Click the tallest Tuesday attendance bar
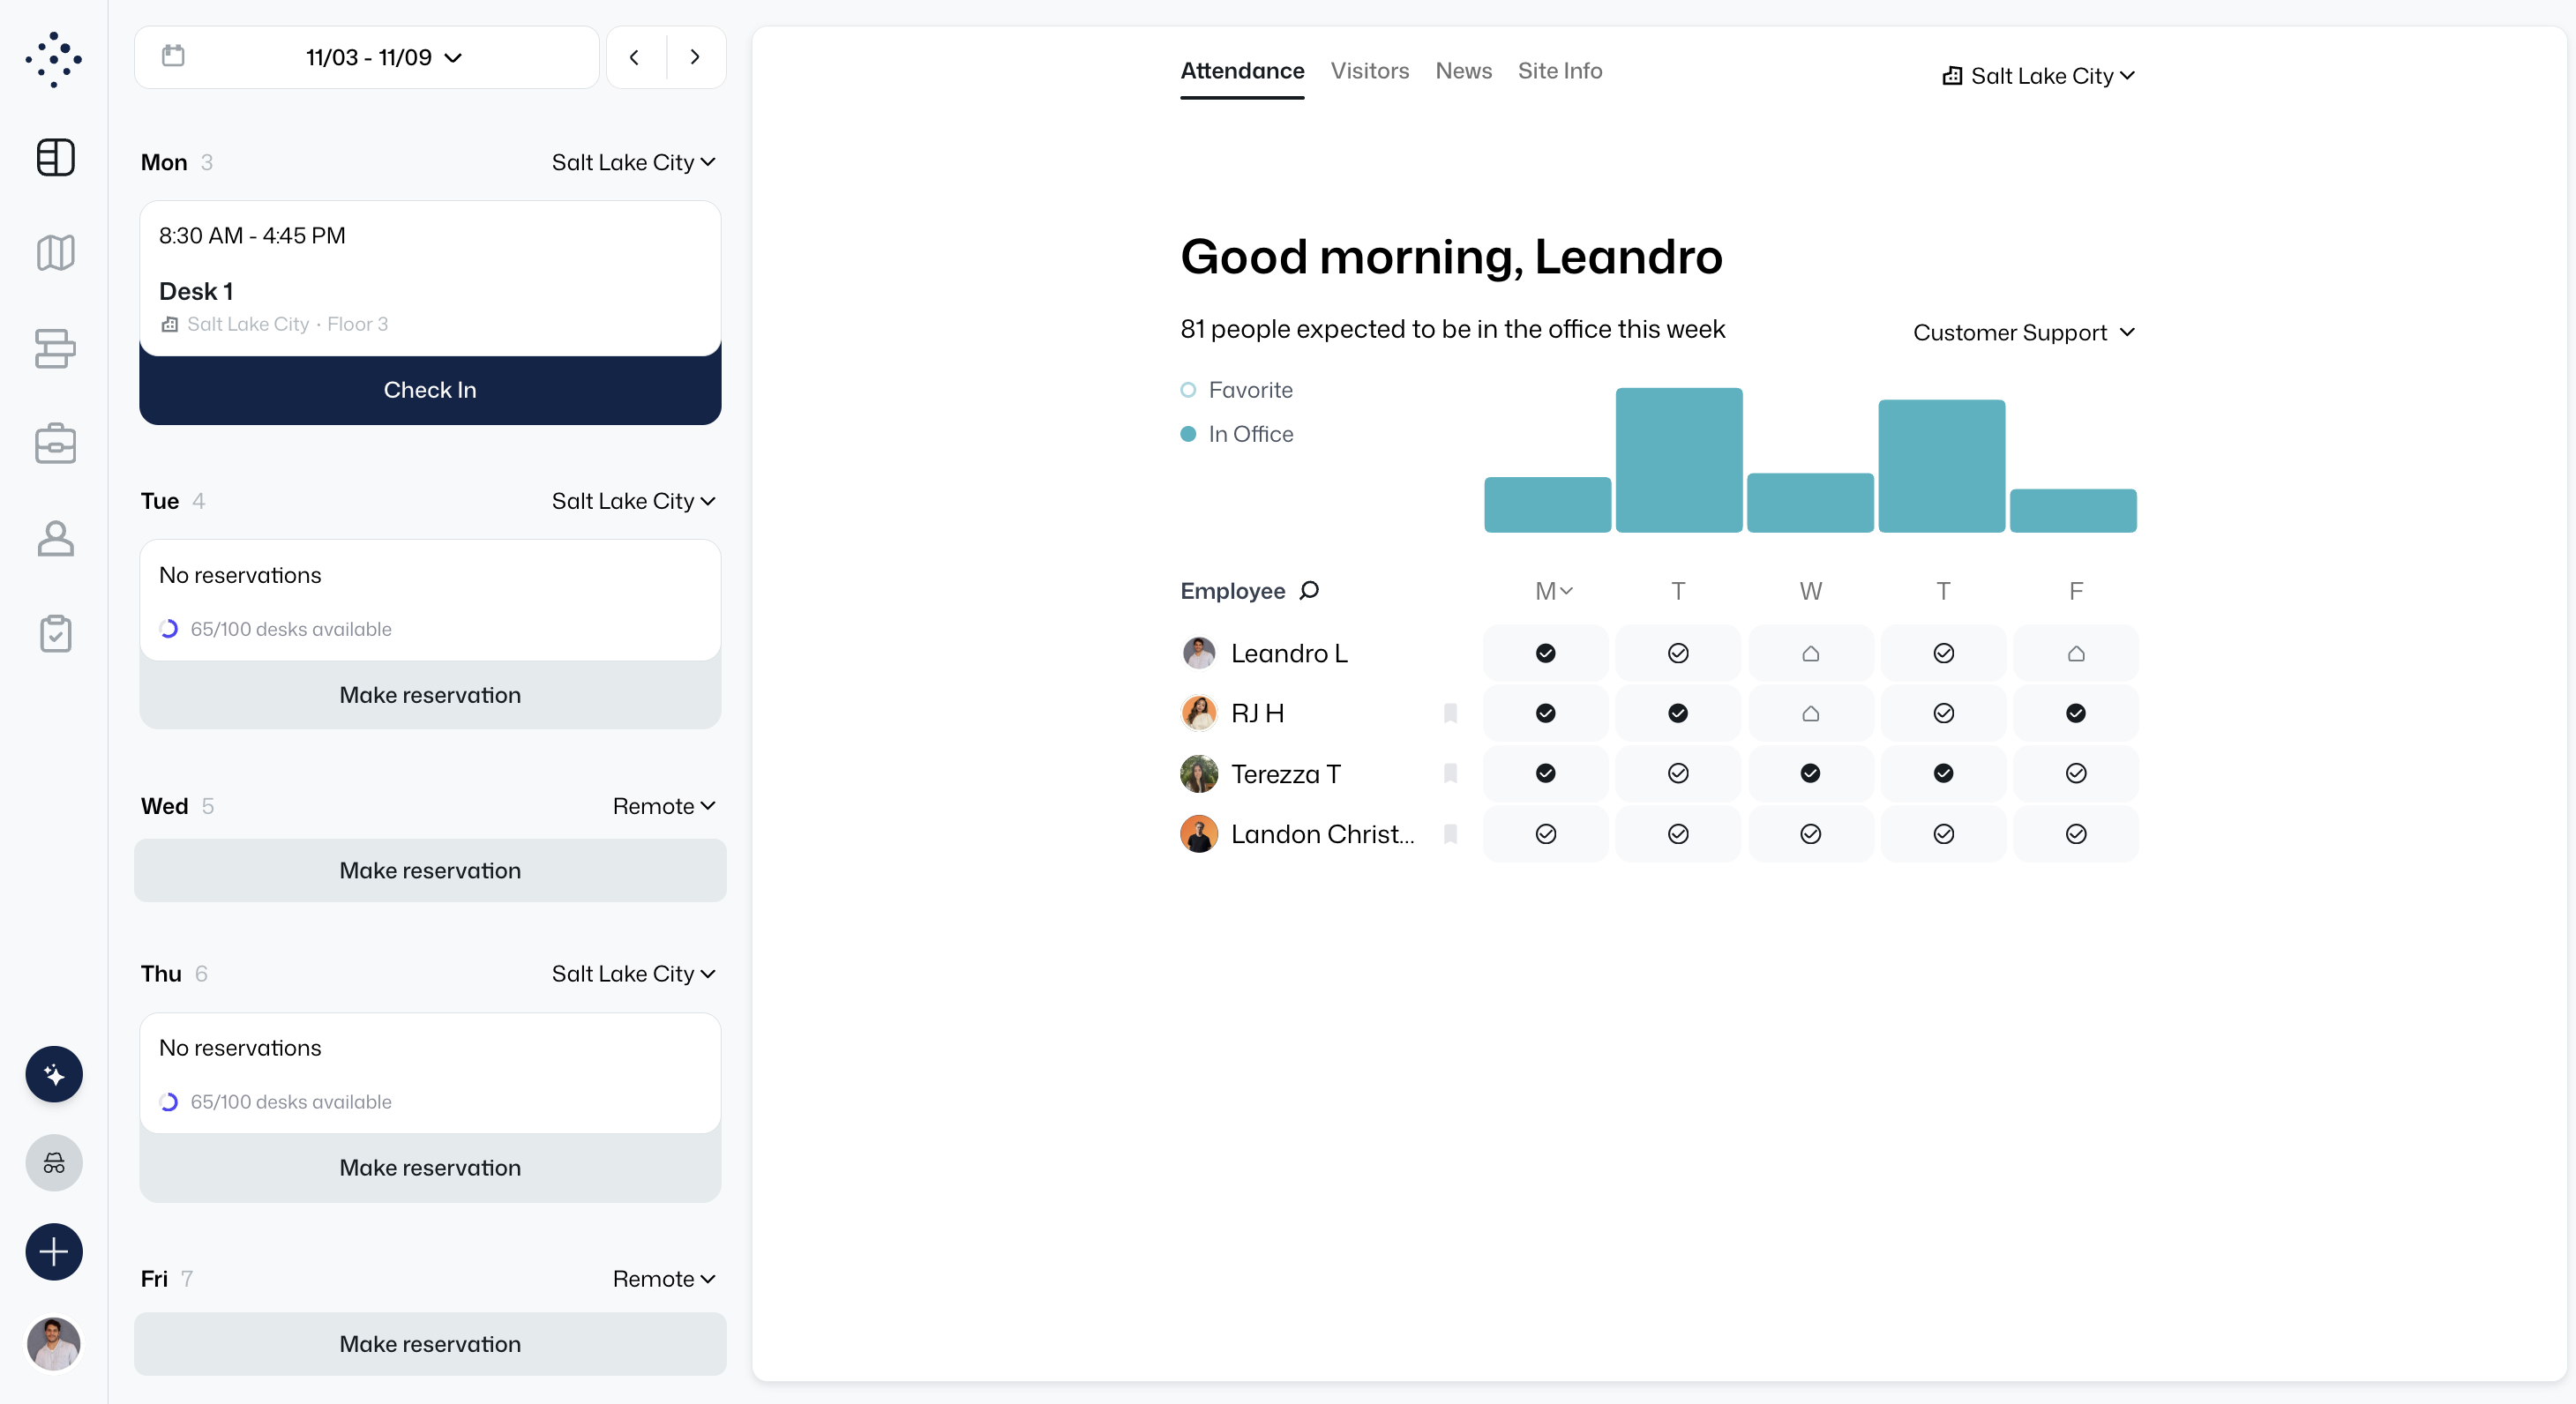 click(x=1678, y=460)
